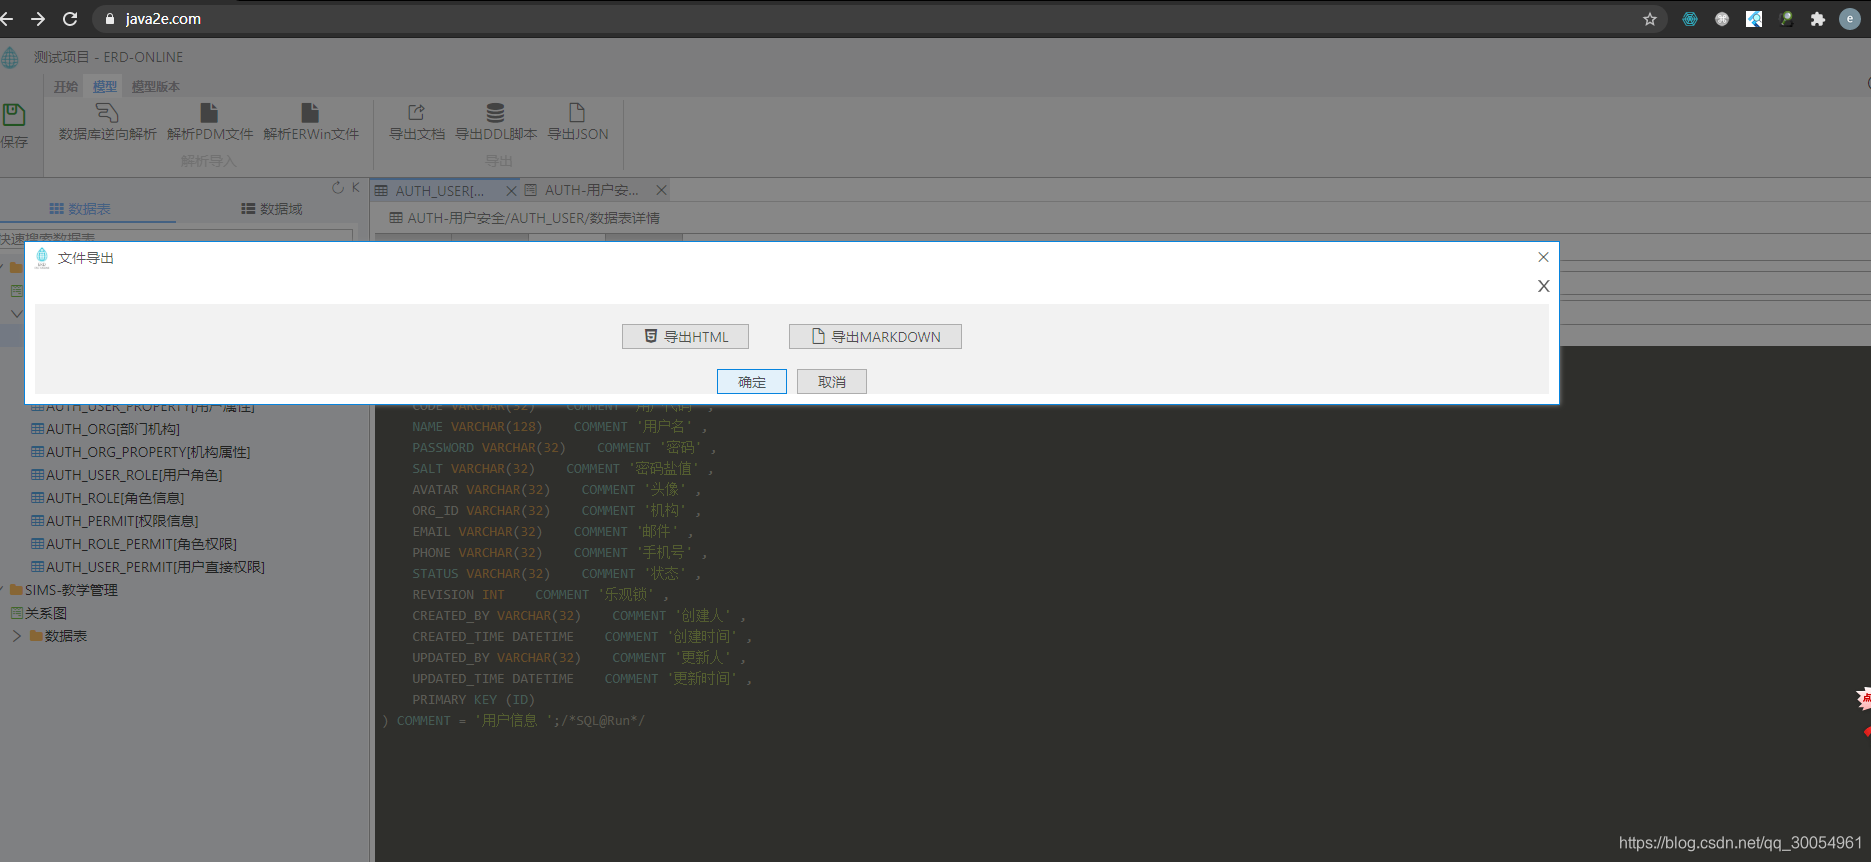The width and height of the screenshot is (1871, 862).
Task: Click the refresh icon above the table tree
Action: 338,187
